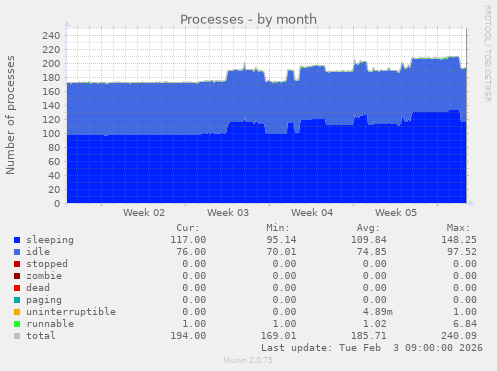Click idle average value 74.85
This screenshot has height=371, width=497.
(x=372, y=252)
